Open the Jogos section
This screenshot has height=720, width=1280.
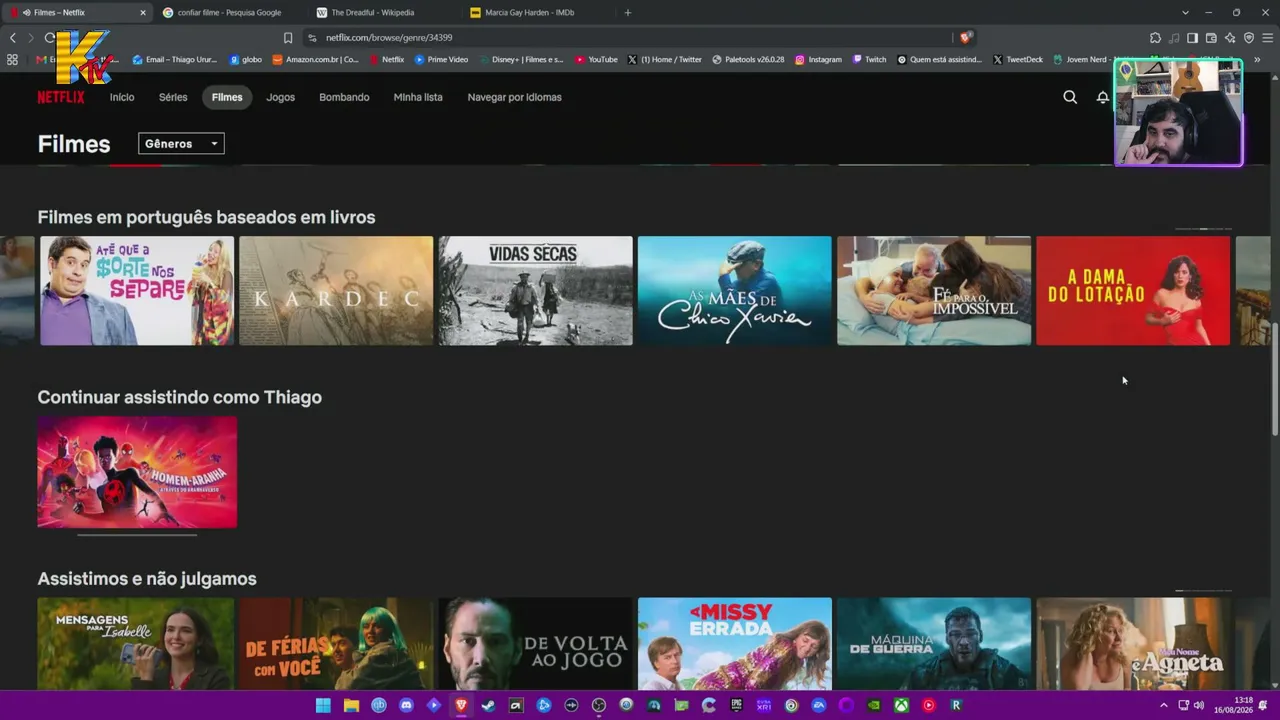[280, 97]
